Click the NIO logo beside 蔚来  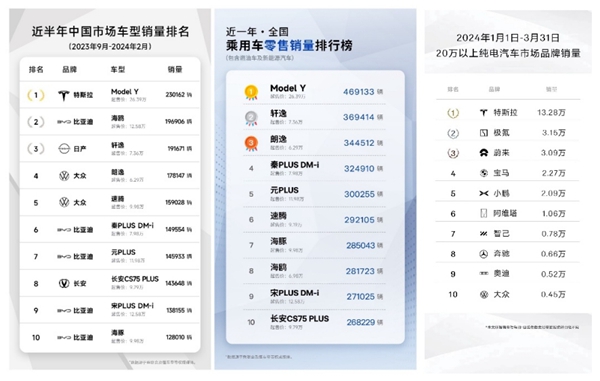(x=484, y=153)
